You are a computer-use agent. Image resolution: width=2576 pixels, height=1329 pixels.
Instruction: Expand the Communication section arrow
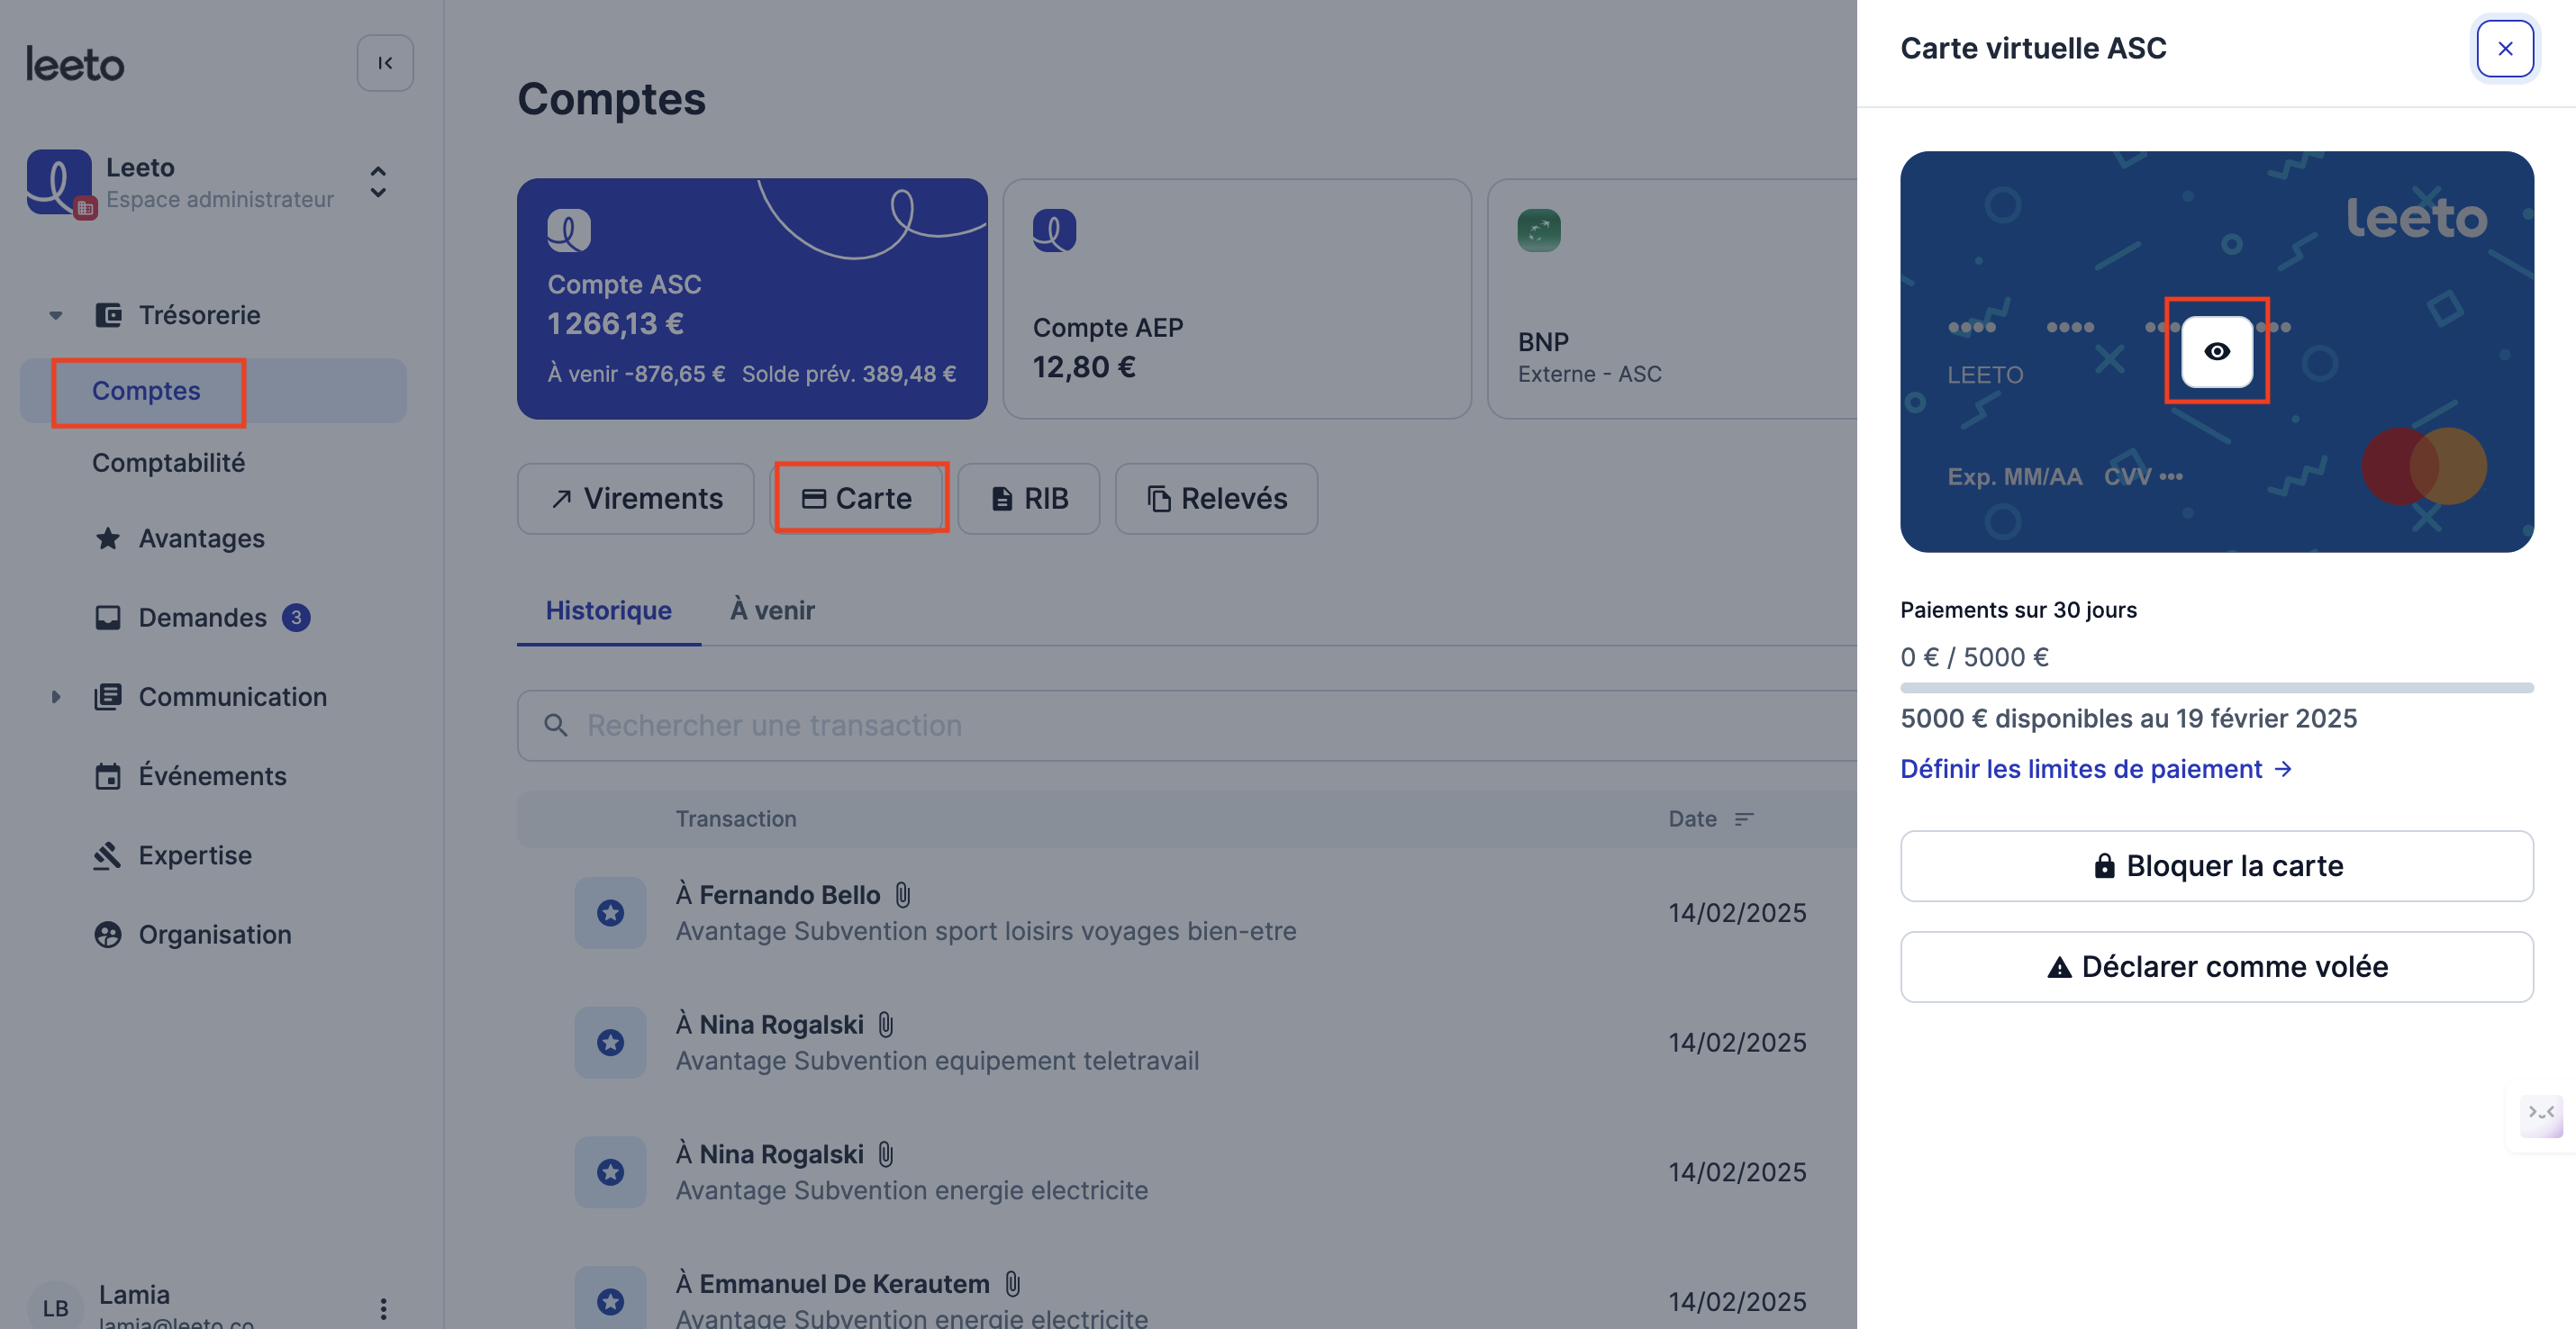pos(56,697)
